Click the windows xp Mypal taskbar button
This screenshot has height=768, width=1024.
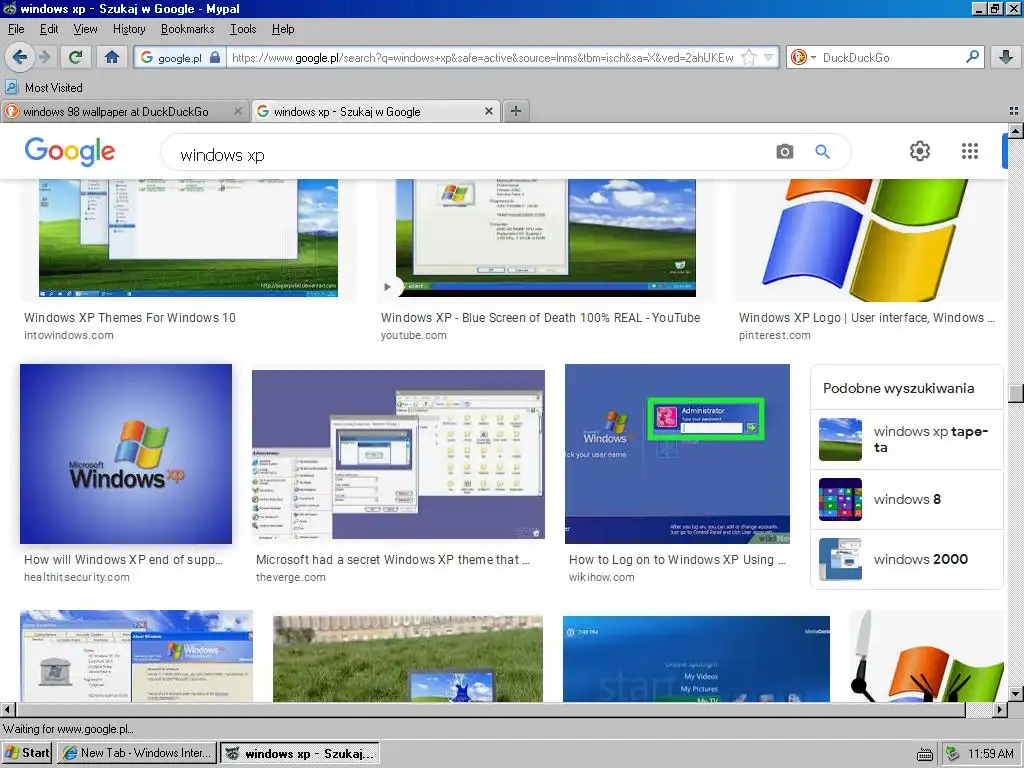click(x=300, y=753)
